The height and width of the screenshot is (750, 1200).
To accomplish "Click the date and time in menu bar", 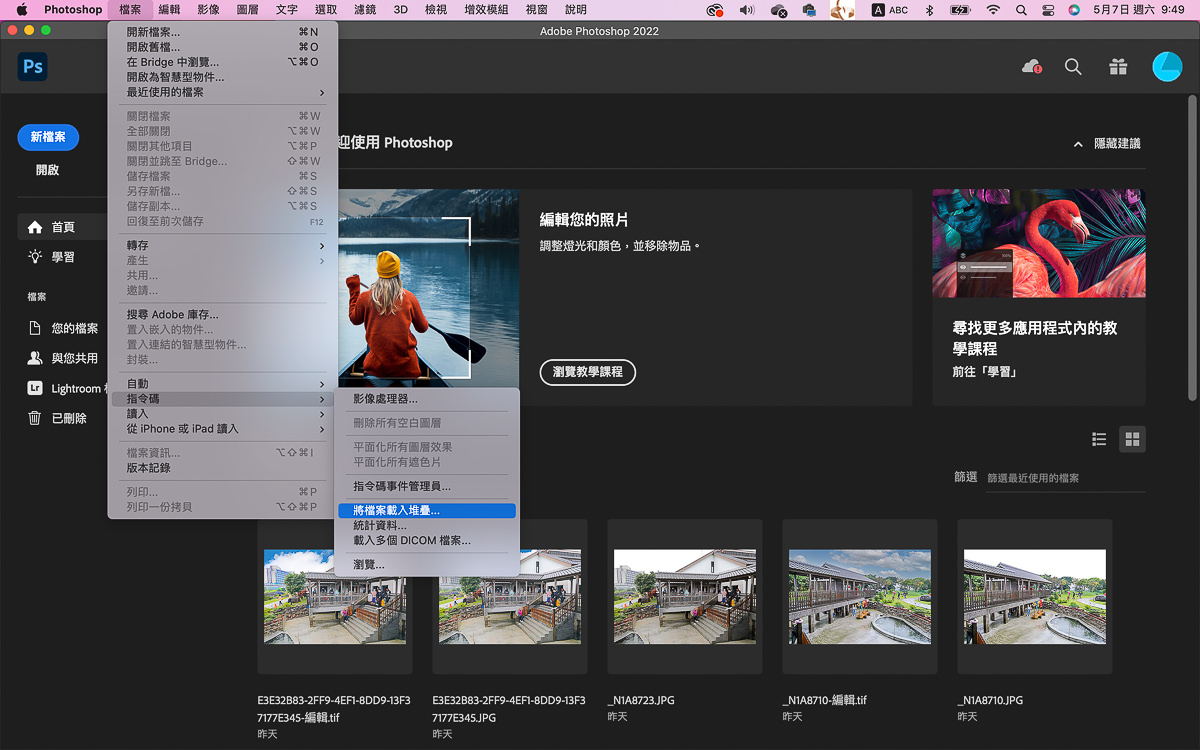I will (x=1139, y=10).
